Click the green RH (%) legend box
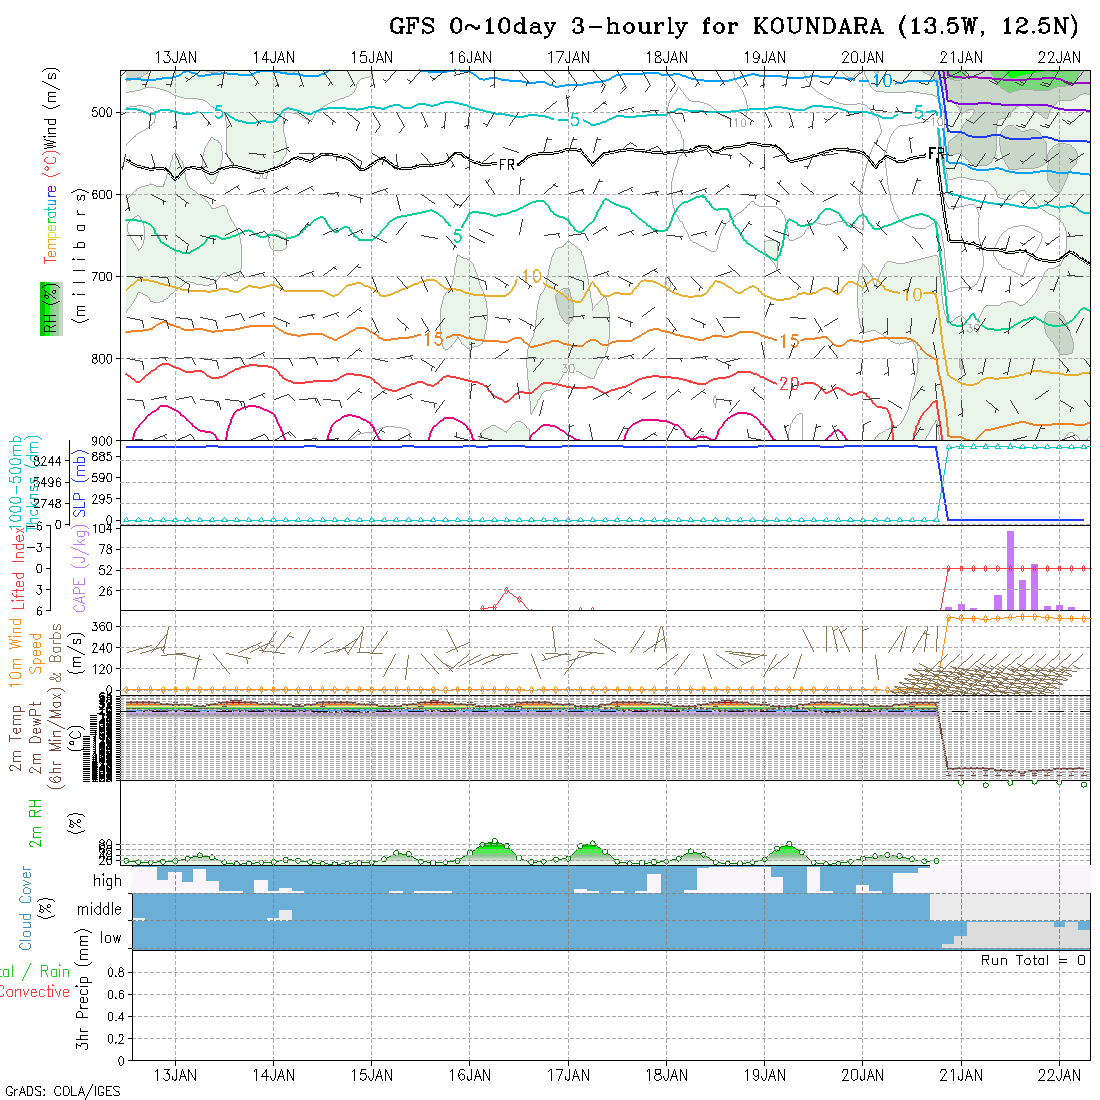 pyautogui.click(x=47, y=308)
